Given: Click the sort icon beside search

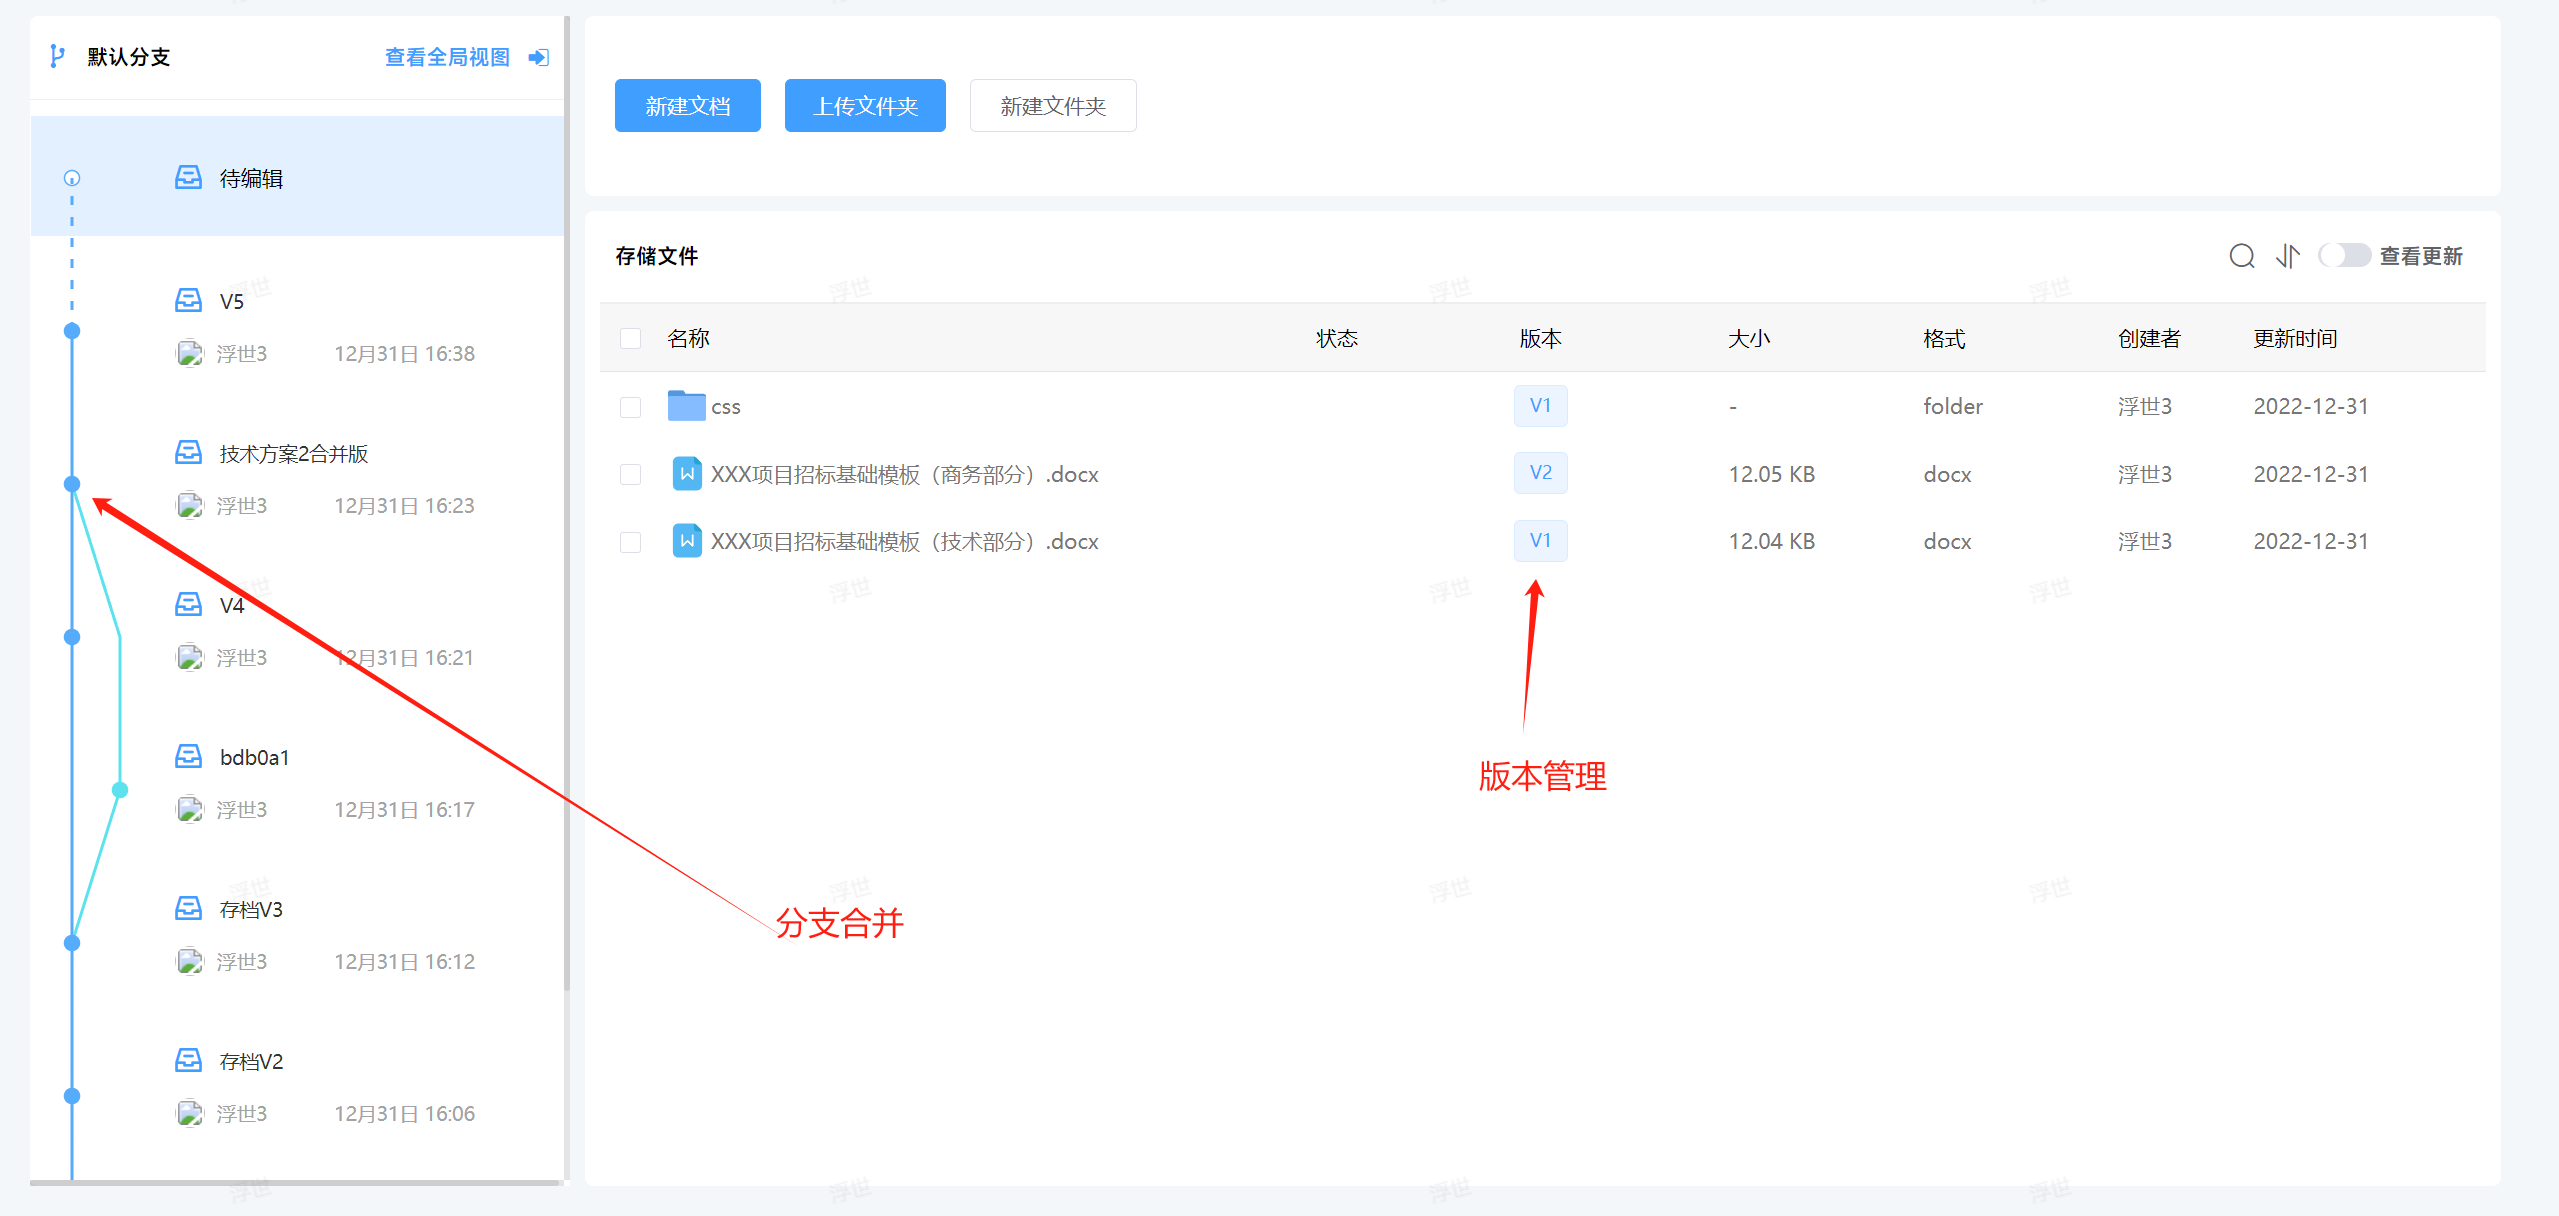Looking at the screenshot, I should [2287, 256].
